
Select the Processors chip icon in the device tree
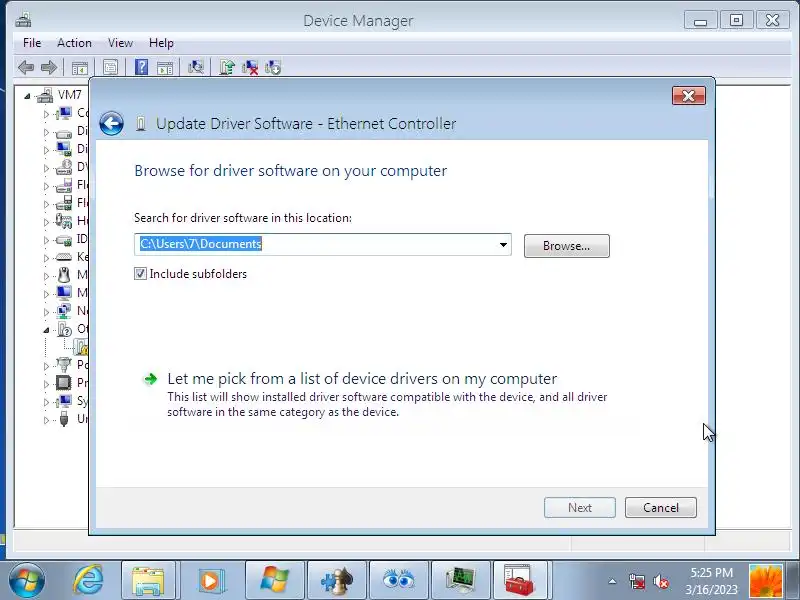64,382
